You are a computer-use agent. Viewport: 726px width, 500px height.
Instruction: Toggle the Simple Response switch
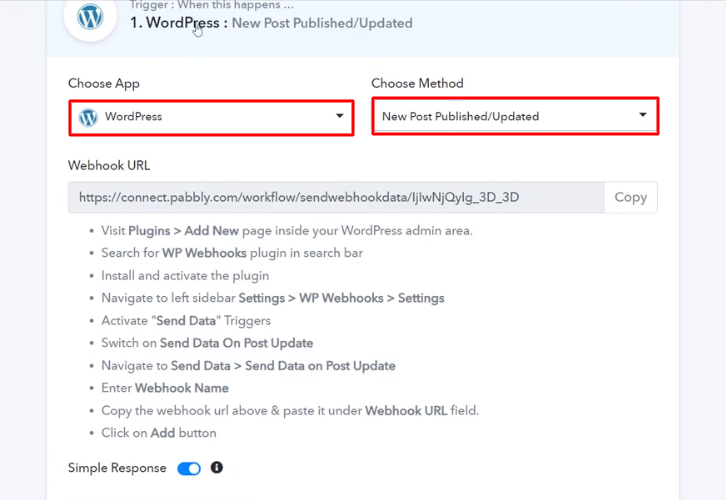pyautogui.click(x=189, y=469)
